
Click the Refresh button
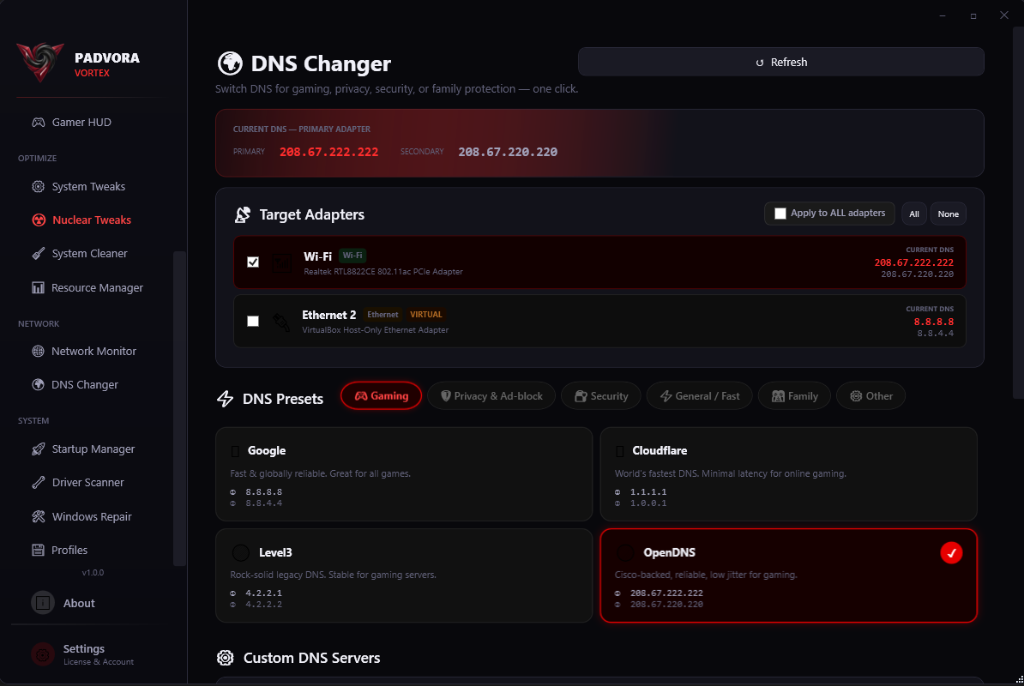coord(781,62)
